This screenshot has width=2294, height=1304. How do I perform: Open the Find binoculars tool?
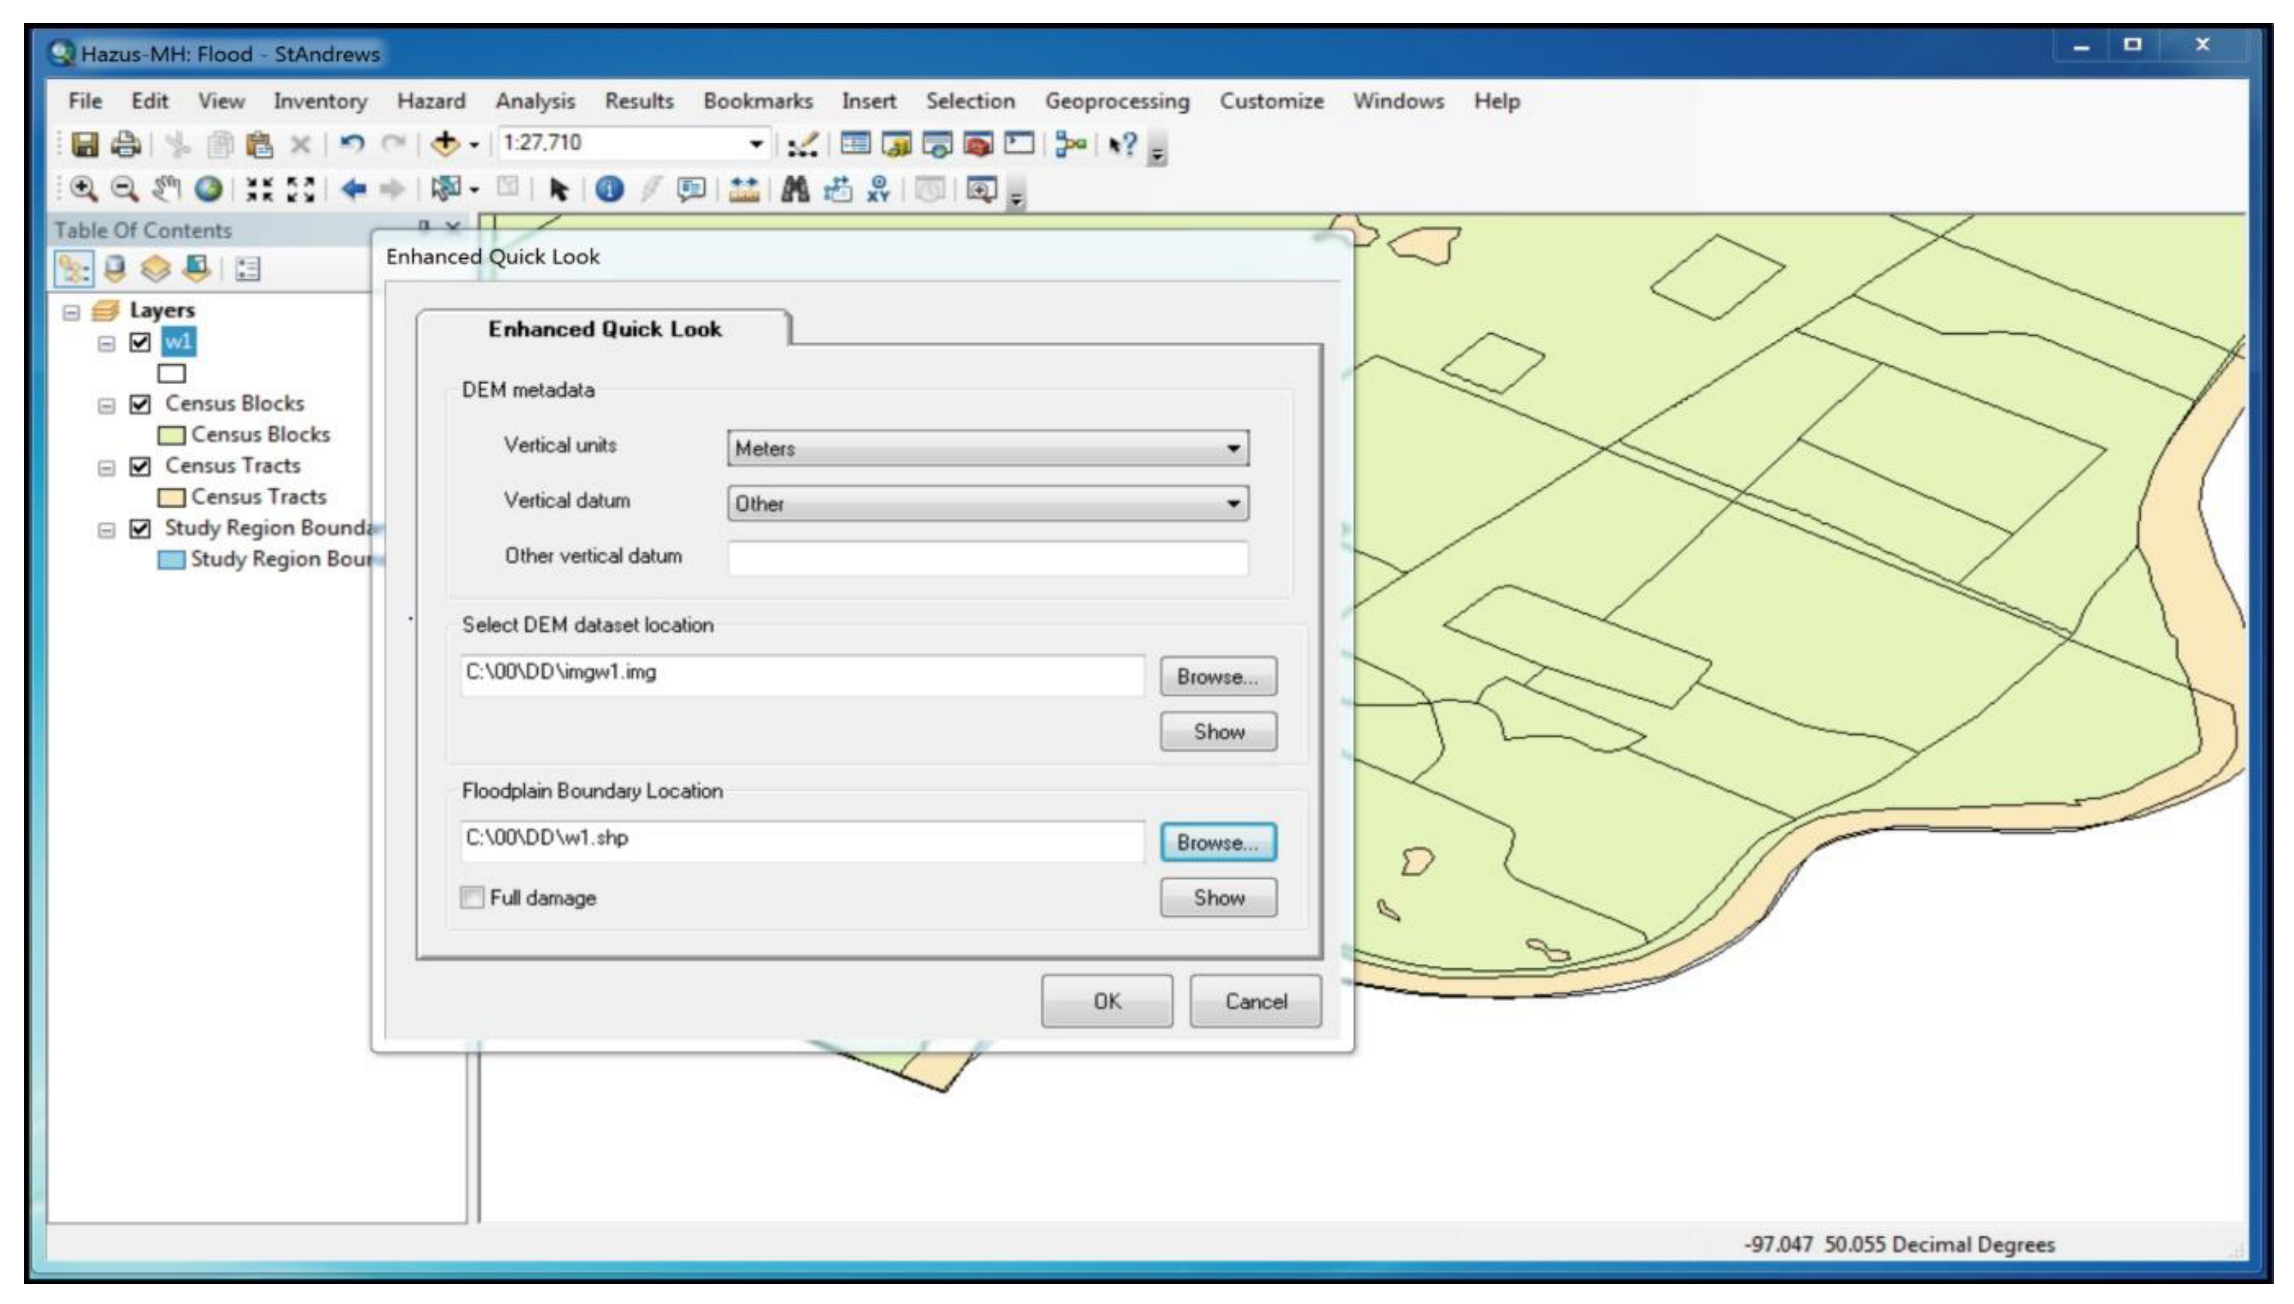click(x=795, y=189)
